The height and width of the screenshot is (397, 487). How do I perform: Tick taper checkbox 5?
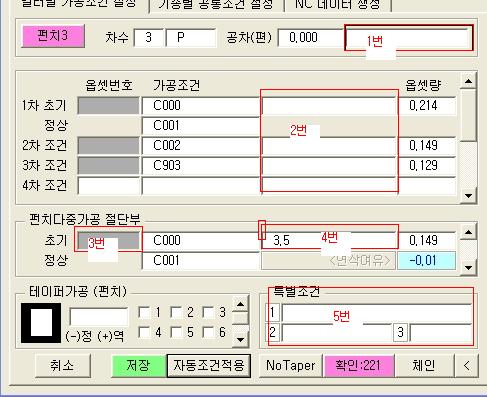176,332
